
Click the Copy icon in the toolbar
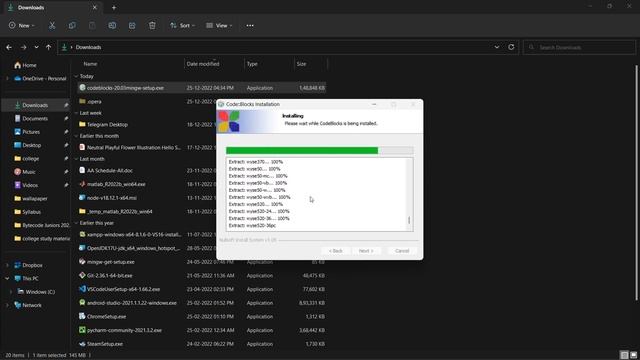point(72,25)
